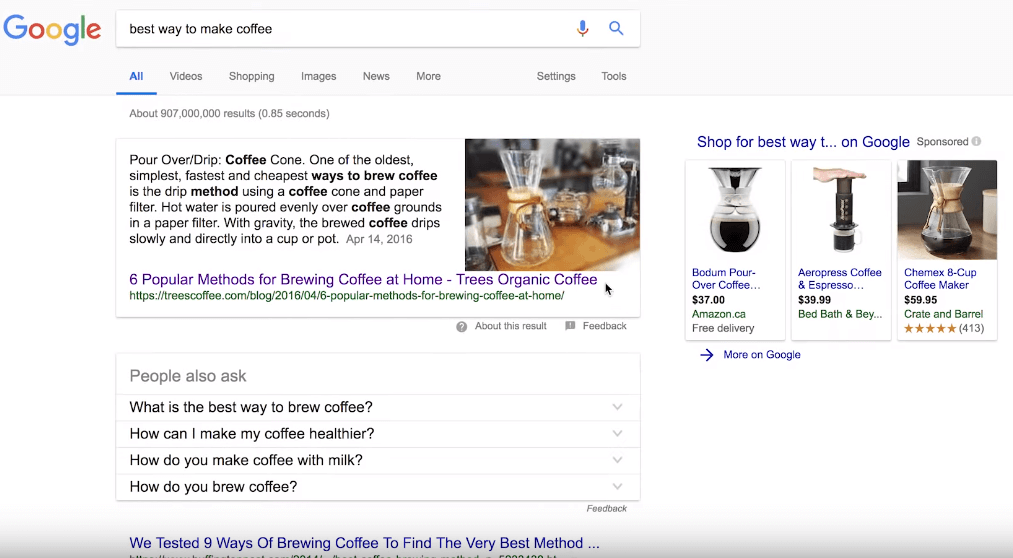Click the About this result question icon
1013x558 pixels.
(461, 327)
